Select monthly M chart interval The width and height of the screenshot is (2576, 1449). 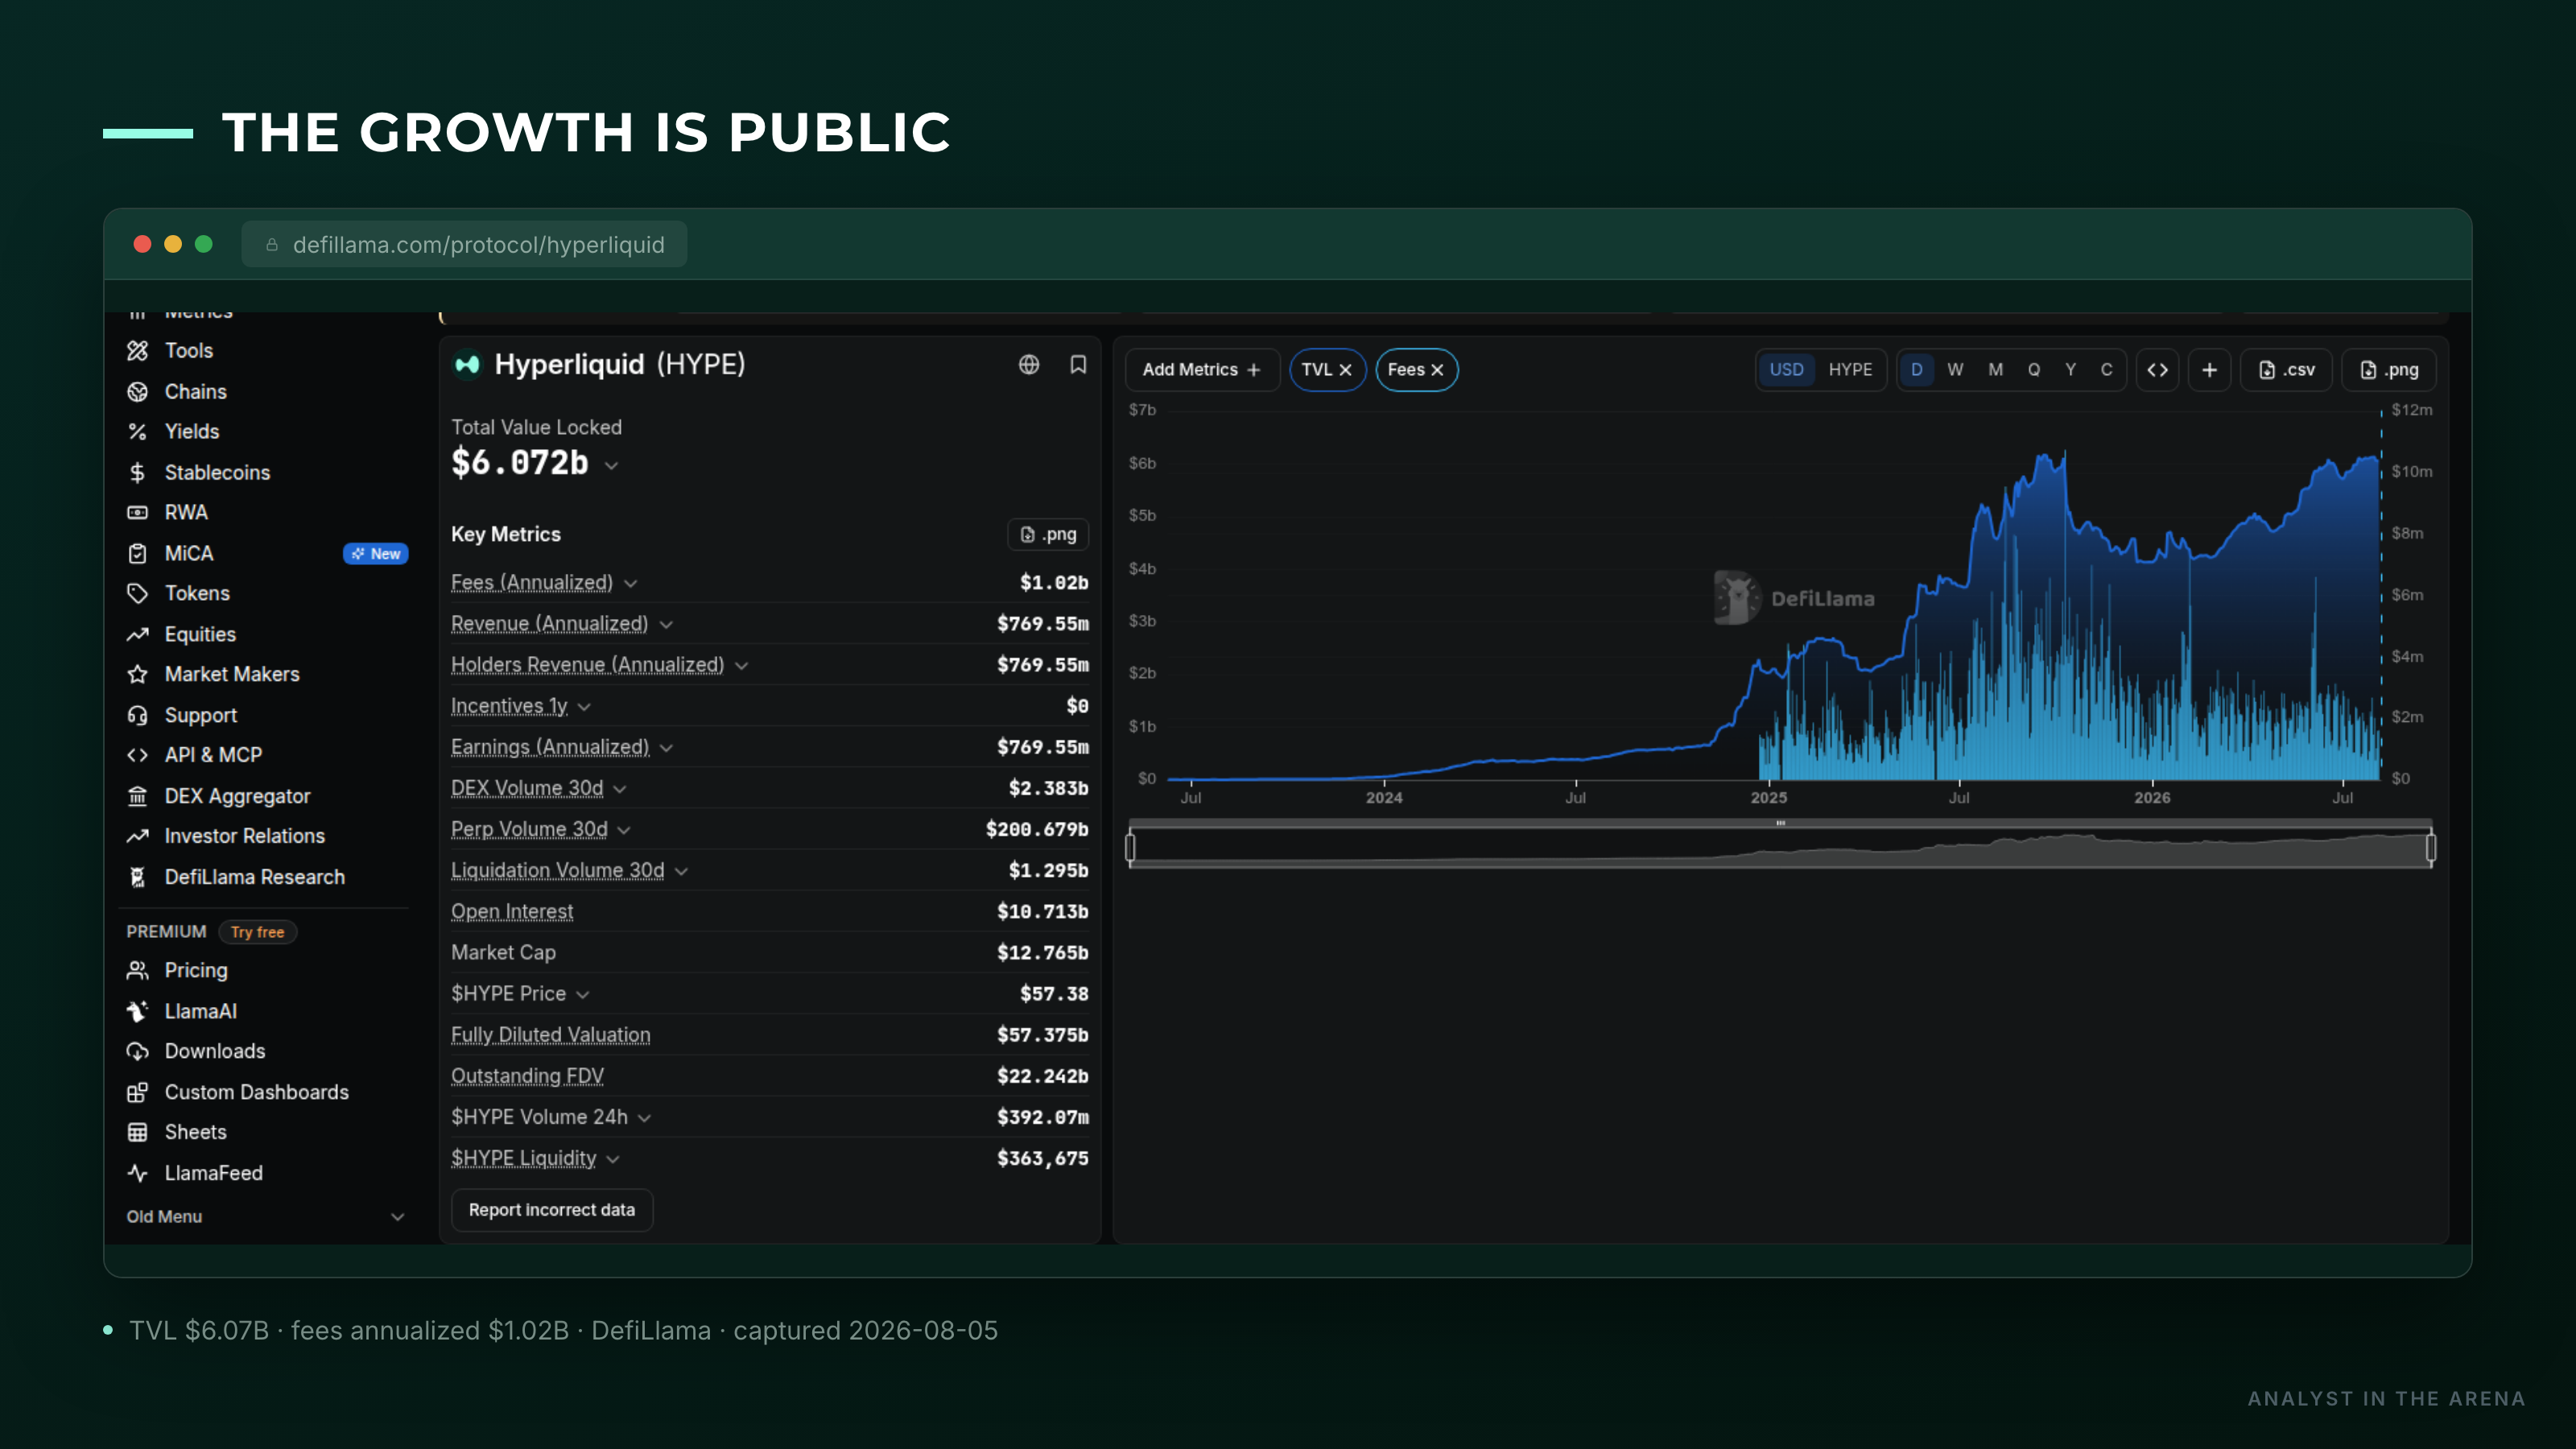click(1995, 370)
